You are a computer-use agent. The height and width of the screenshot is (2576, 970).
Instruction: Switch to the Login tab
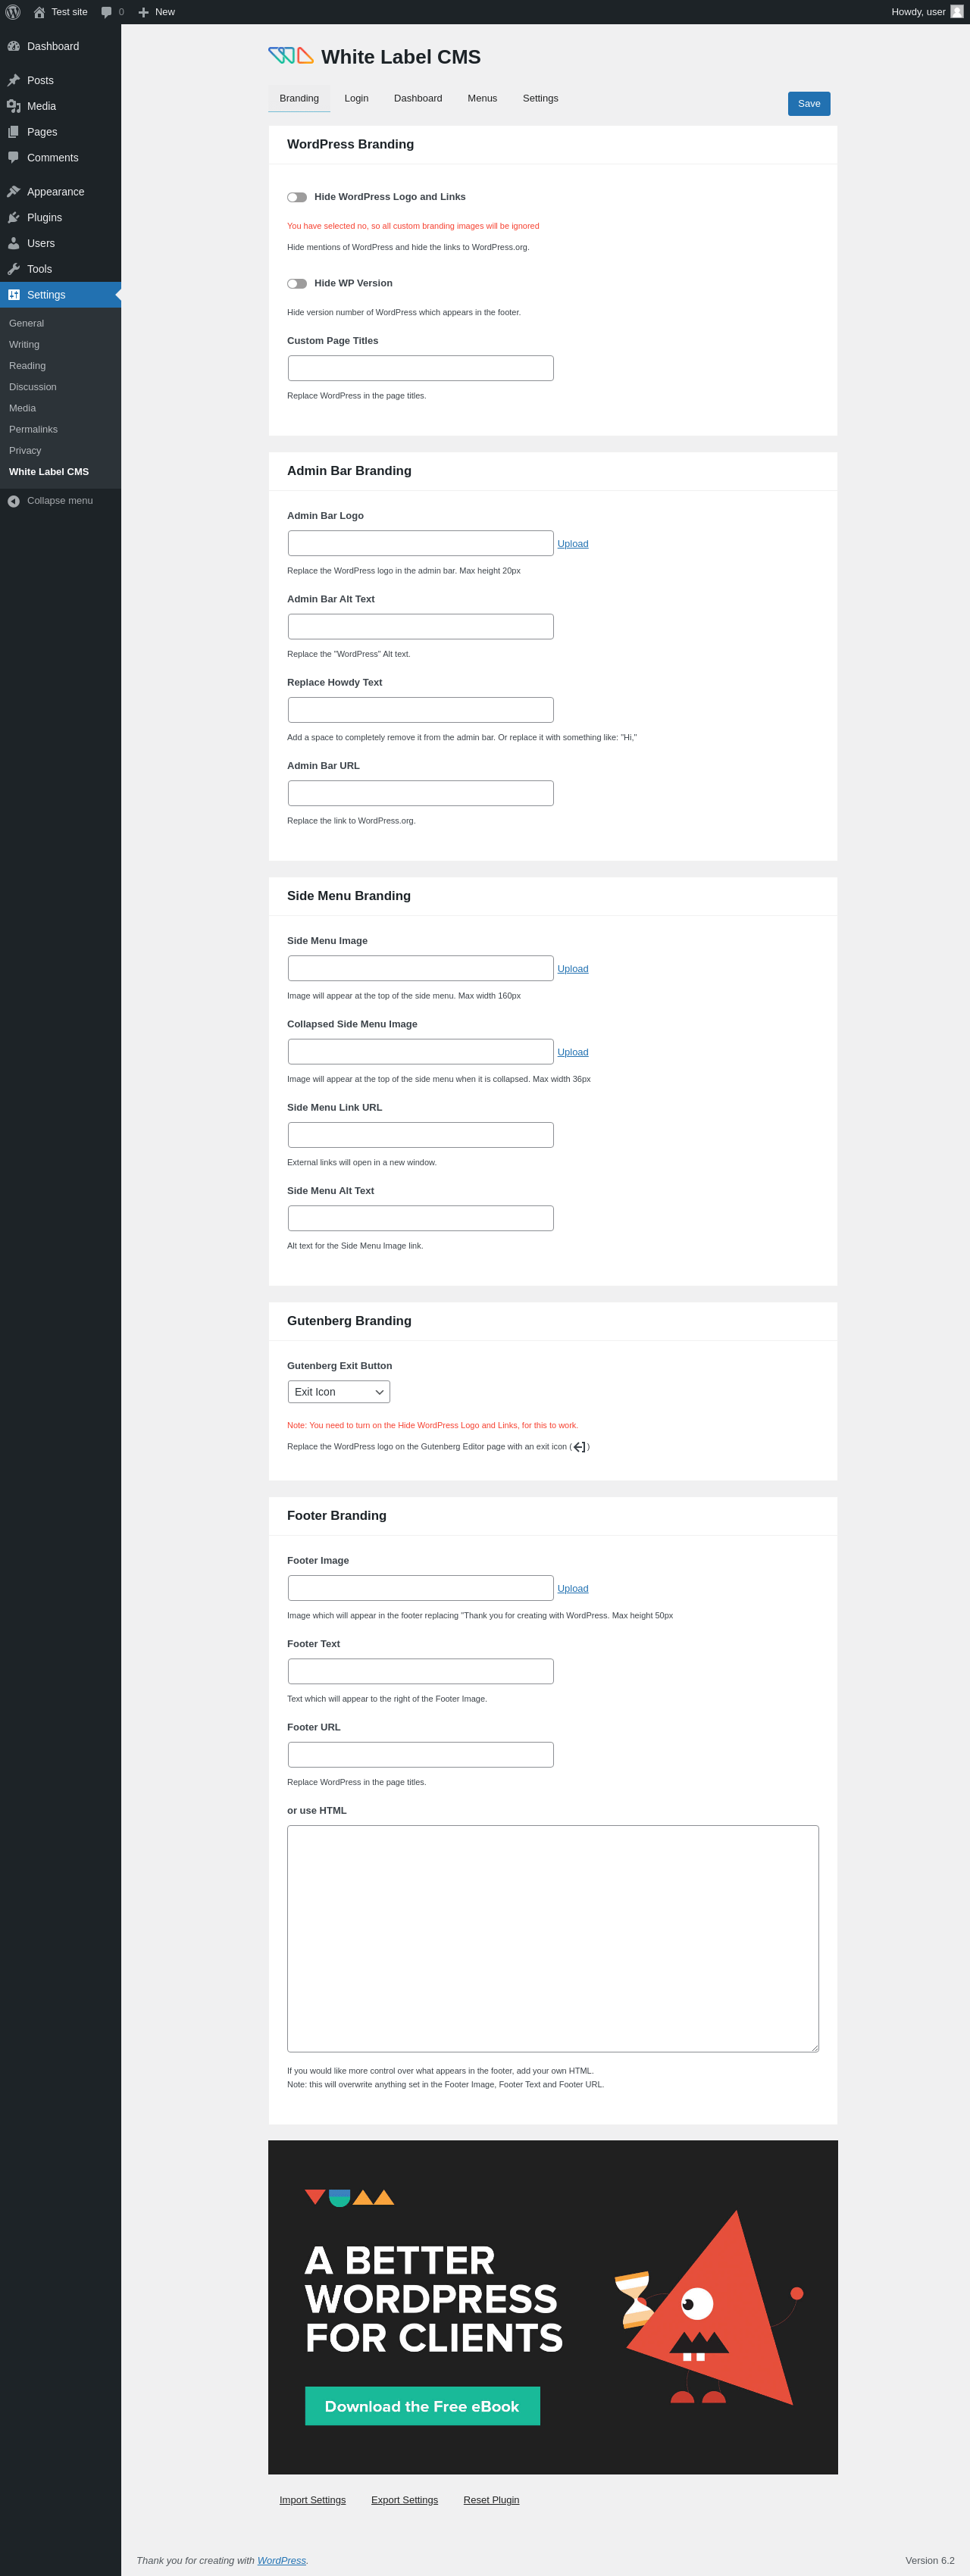356,98
